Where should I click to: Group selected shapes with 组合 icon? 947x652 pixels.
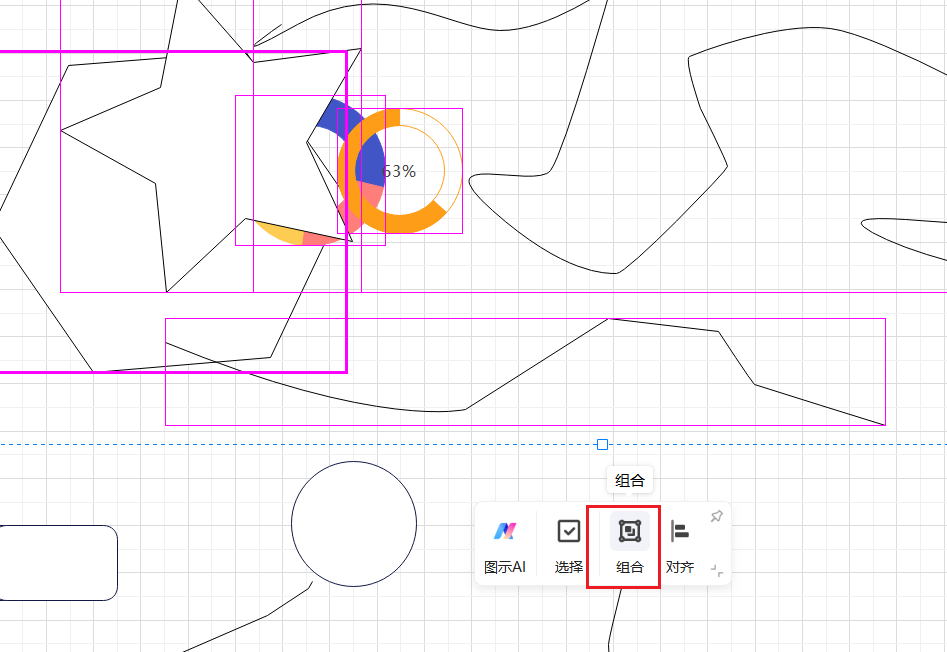point(630,532)
